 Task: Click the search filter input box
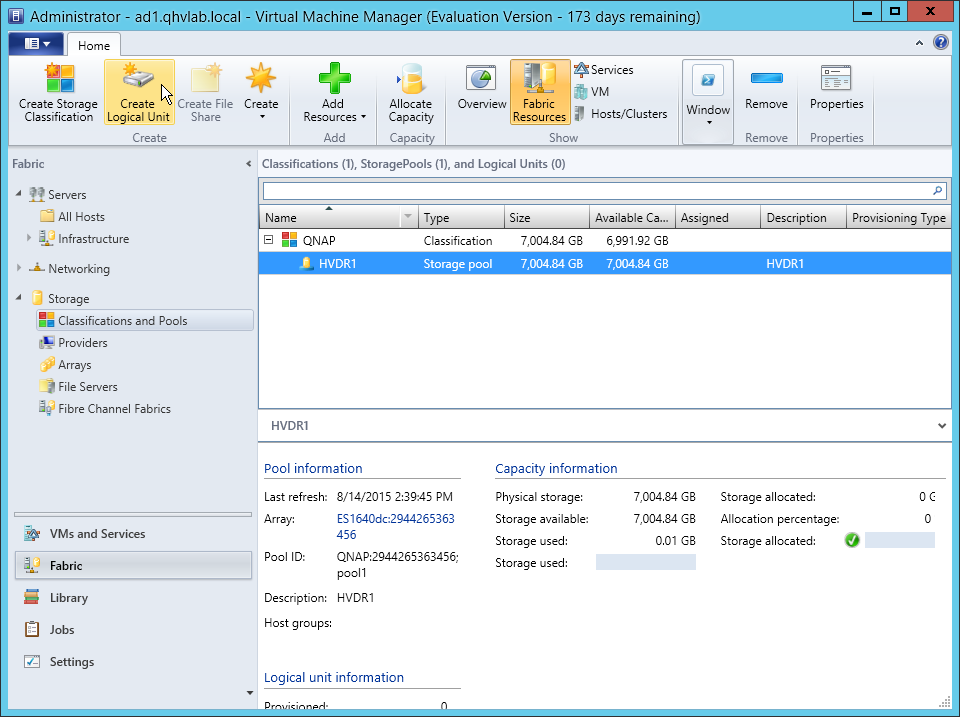coord(595,190)
